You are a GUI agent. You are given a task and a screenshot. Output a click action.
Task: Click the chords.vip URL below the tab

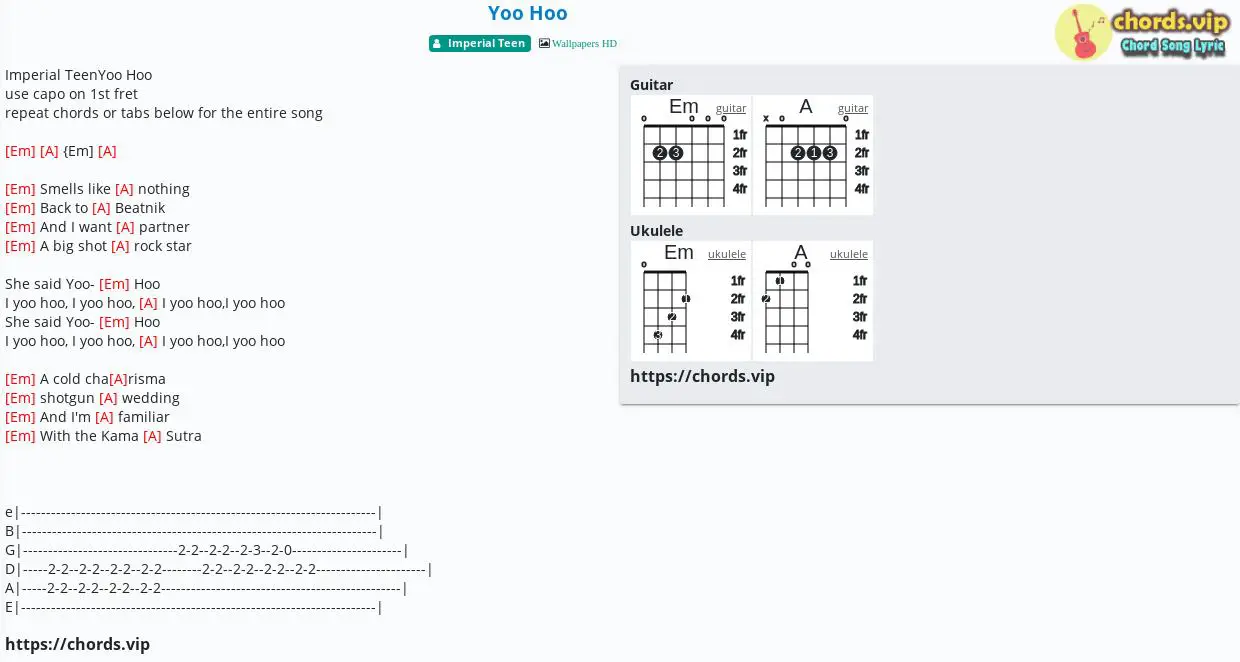click(x=77, y=644)
